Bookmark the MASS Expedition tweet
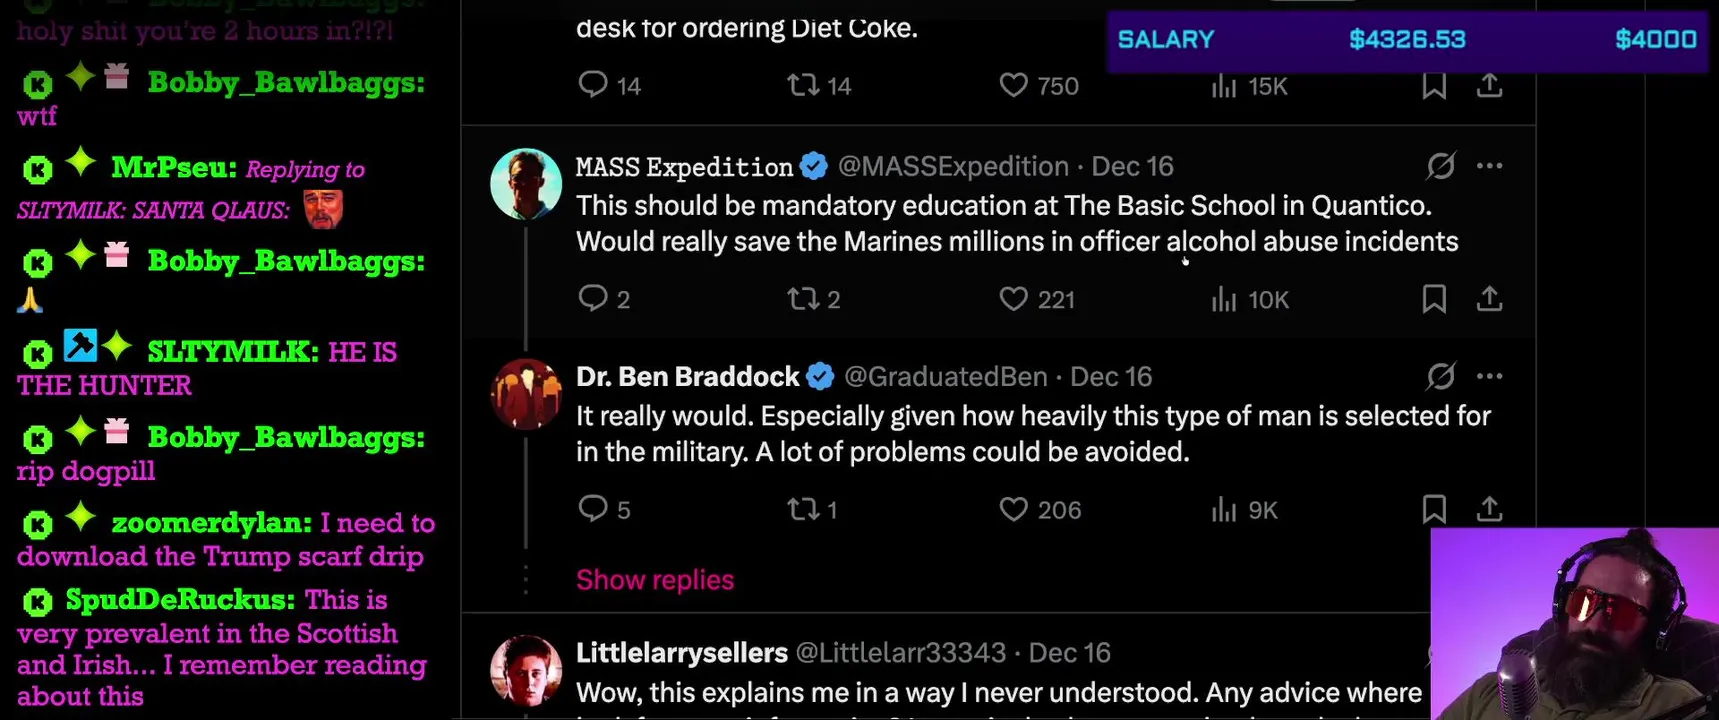Viewport: 1719px width, 720px height. (1434, 298)
